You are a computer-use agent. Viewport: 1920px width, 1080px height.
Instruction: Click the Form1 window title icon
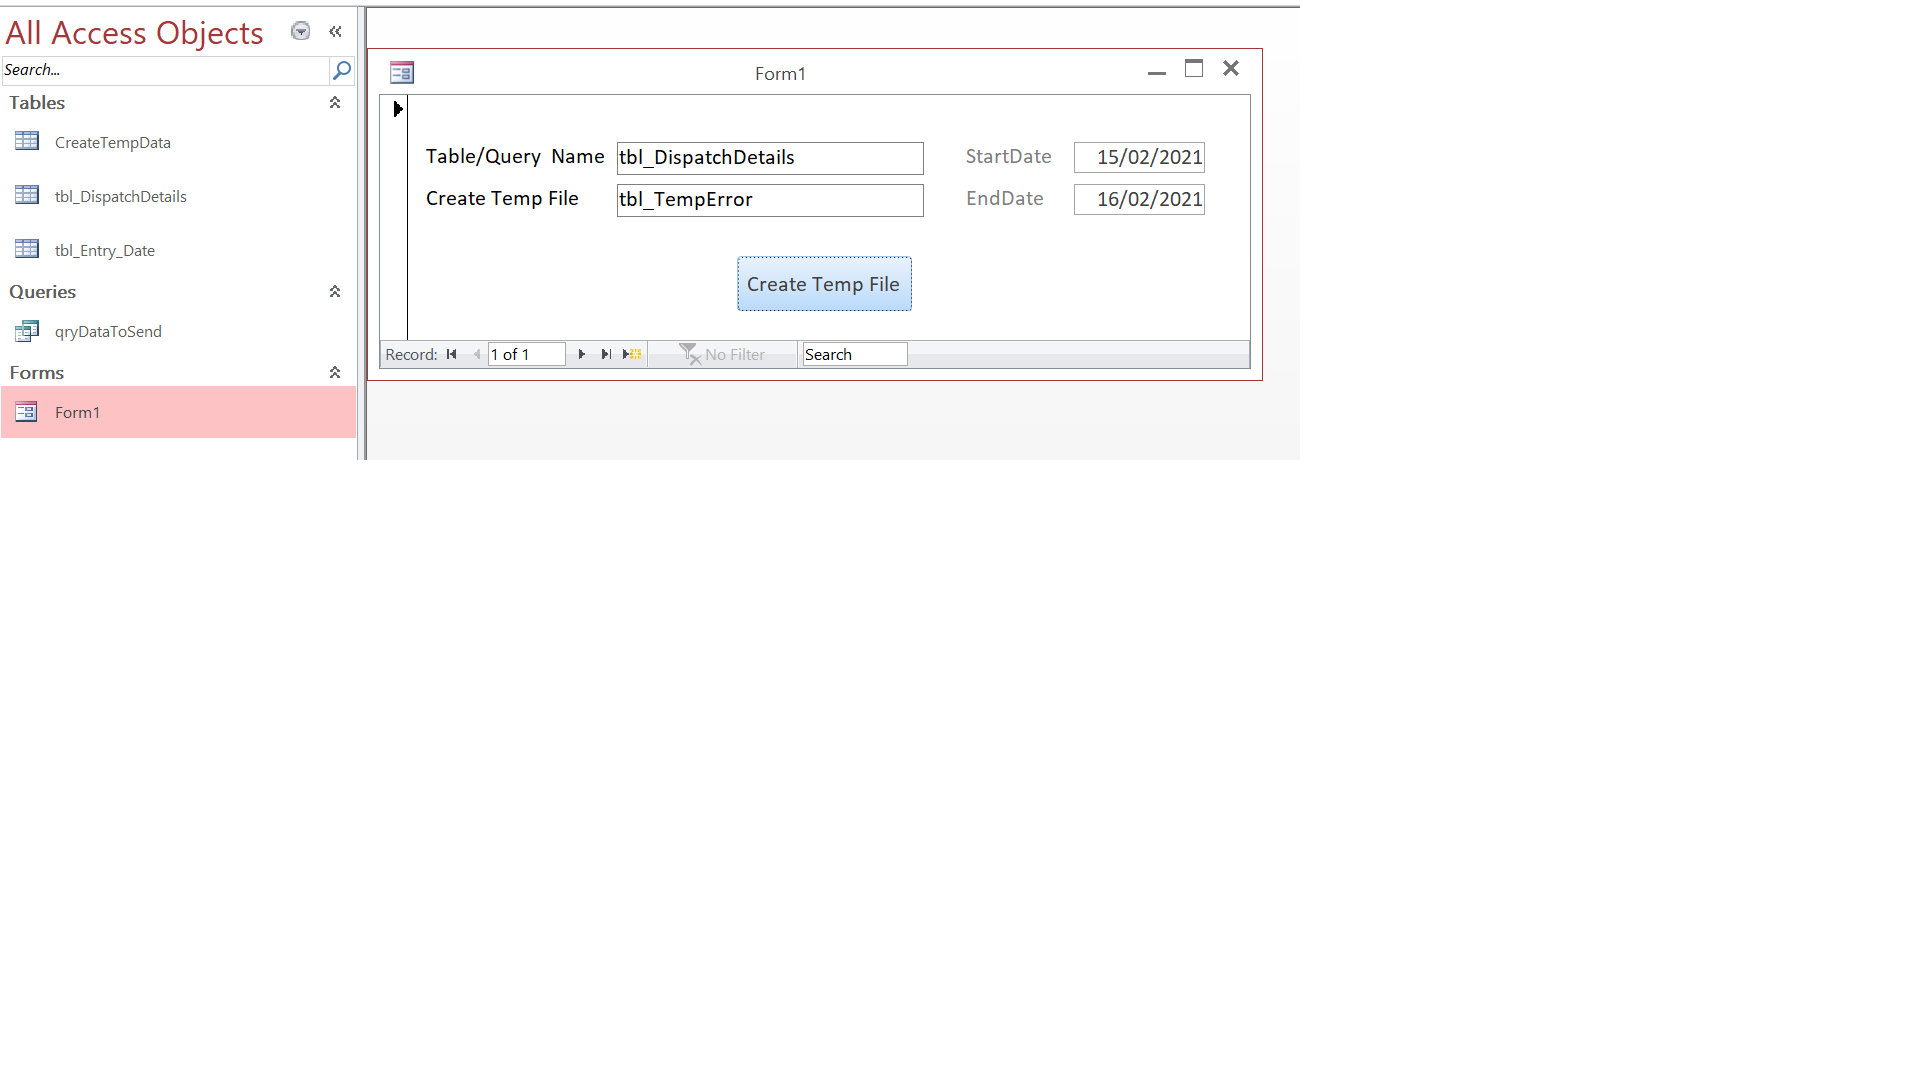402,73
